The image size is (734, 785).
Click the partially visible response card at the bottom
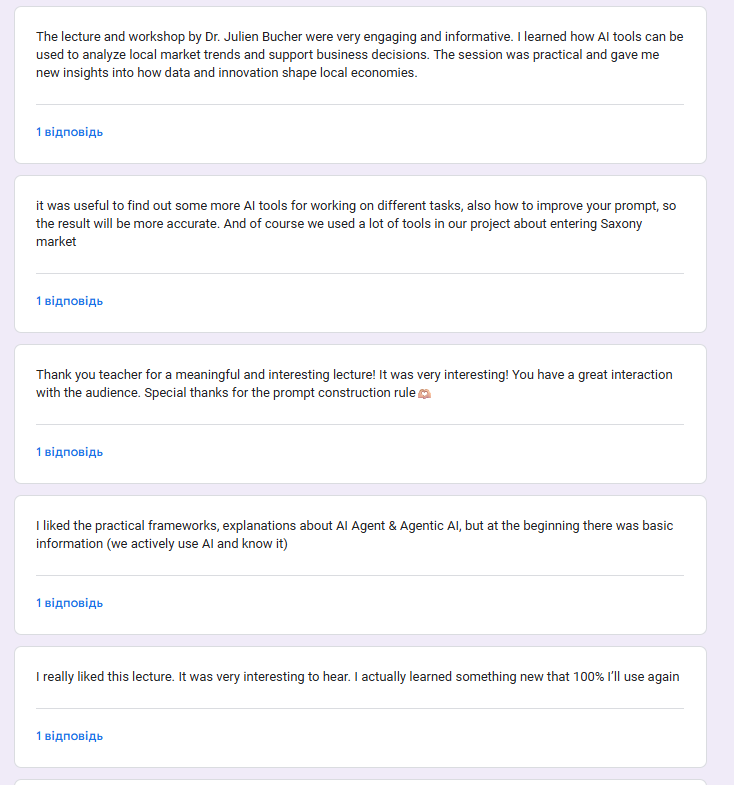click(360, 782)
